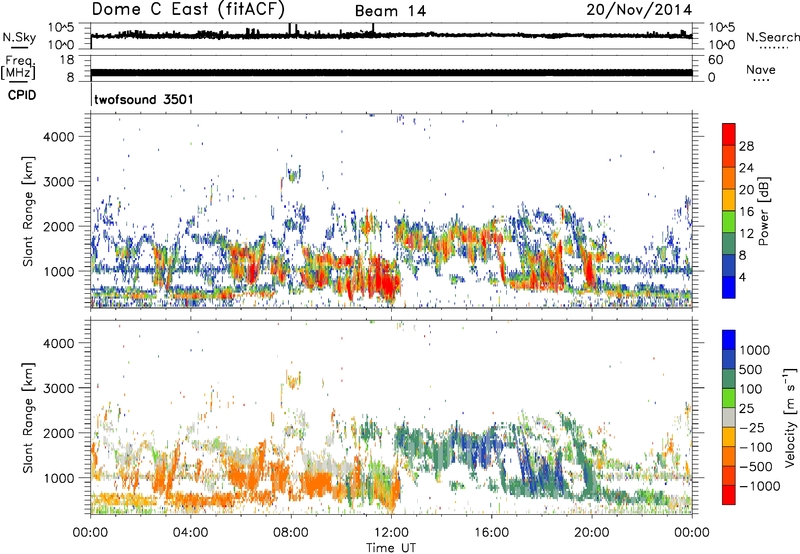Screen dimensions: 800x554
Task: Click the red bottom segment of Velocity color bar
Action: pos(729,495)
